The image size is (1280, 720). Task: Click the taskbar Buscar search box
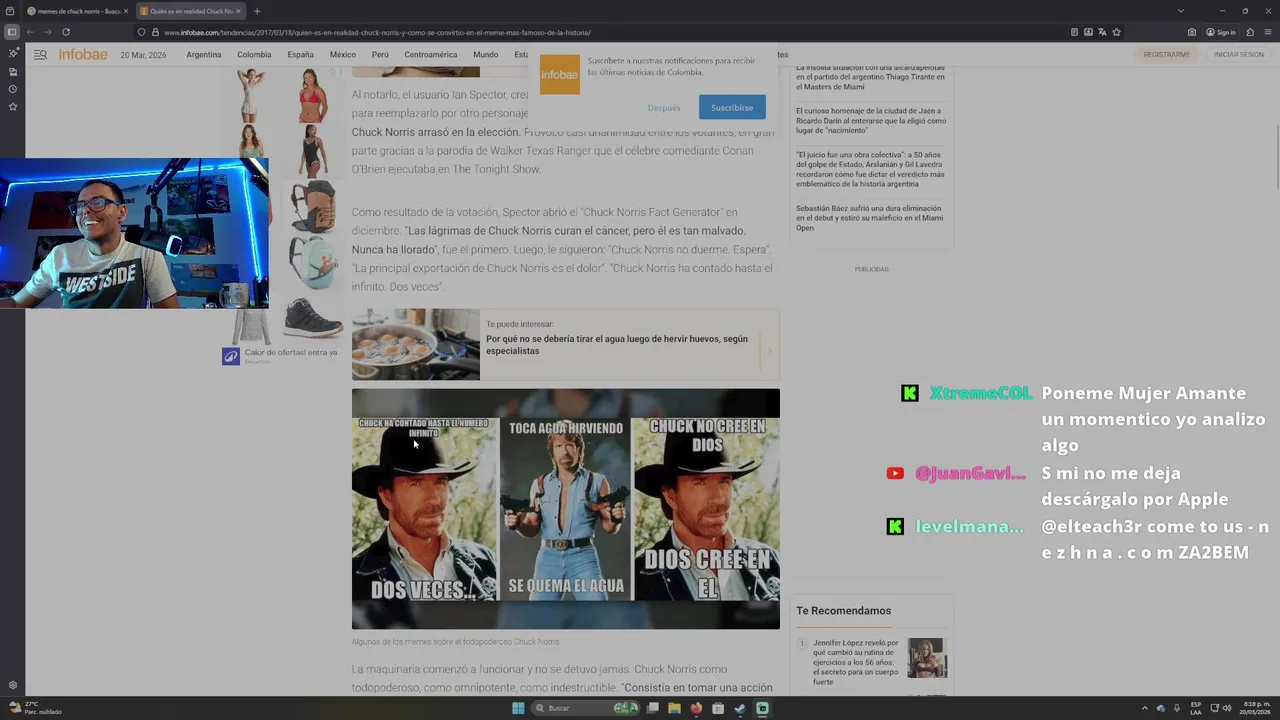click(x=585, y=708)
